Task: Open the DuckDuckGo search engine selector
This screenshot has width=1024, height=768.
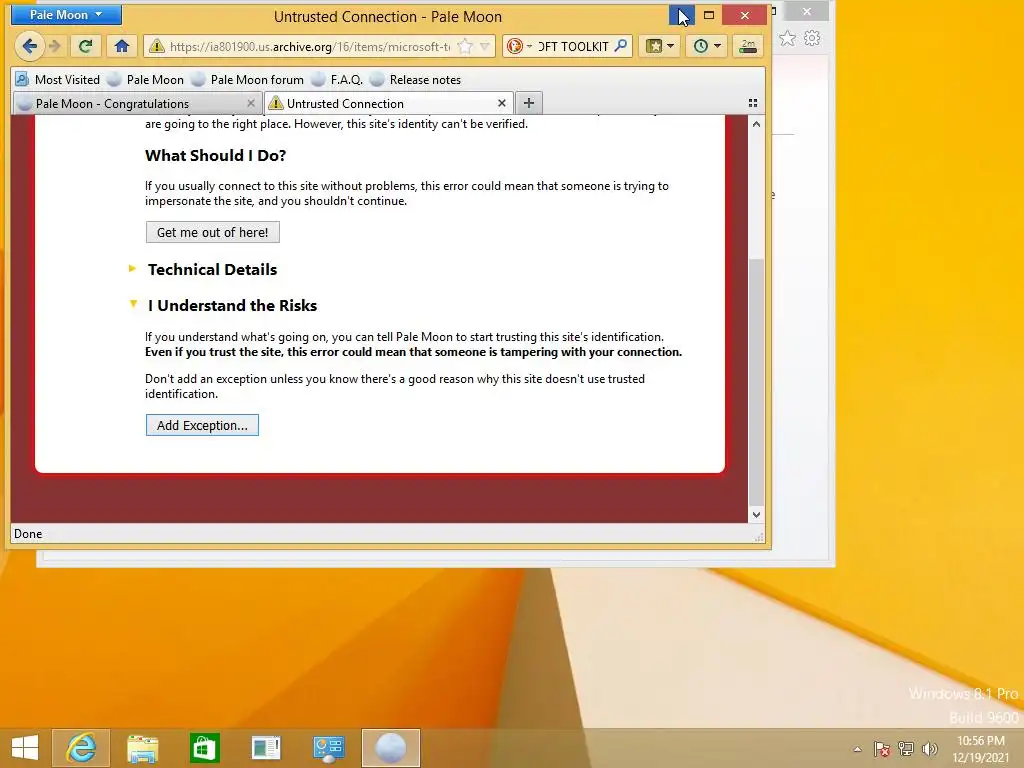Action: [519, 46]
